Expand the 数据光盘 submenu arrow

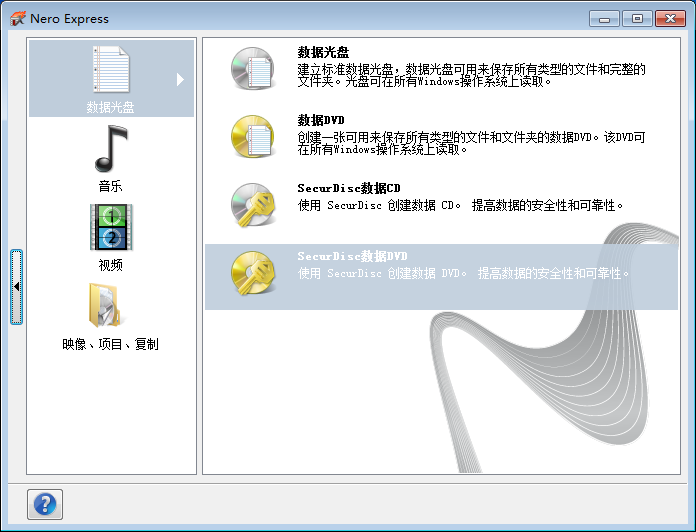[x=180, y=79]
